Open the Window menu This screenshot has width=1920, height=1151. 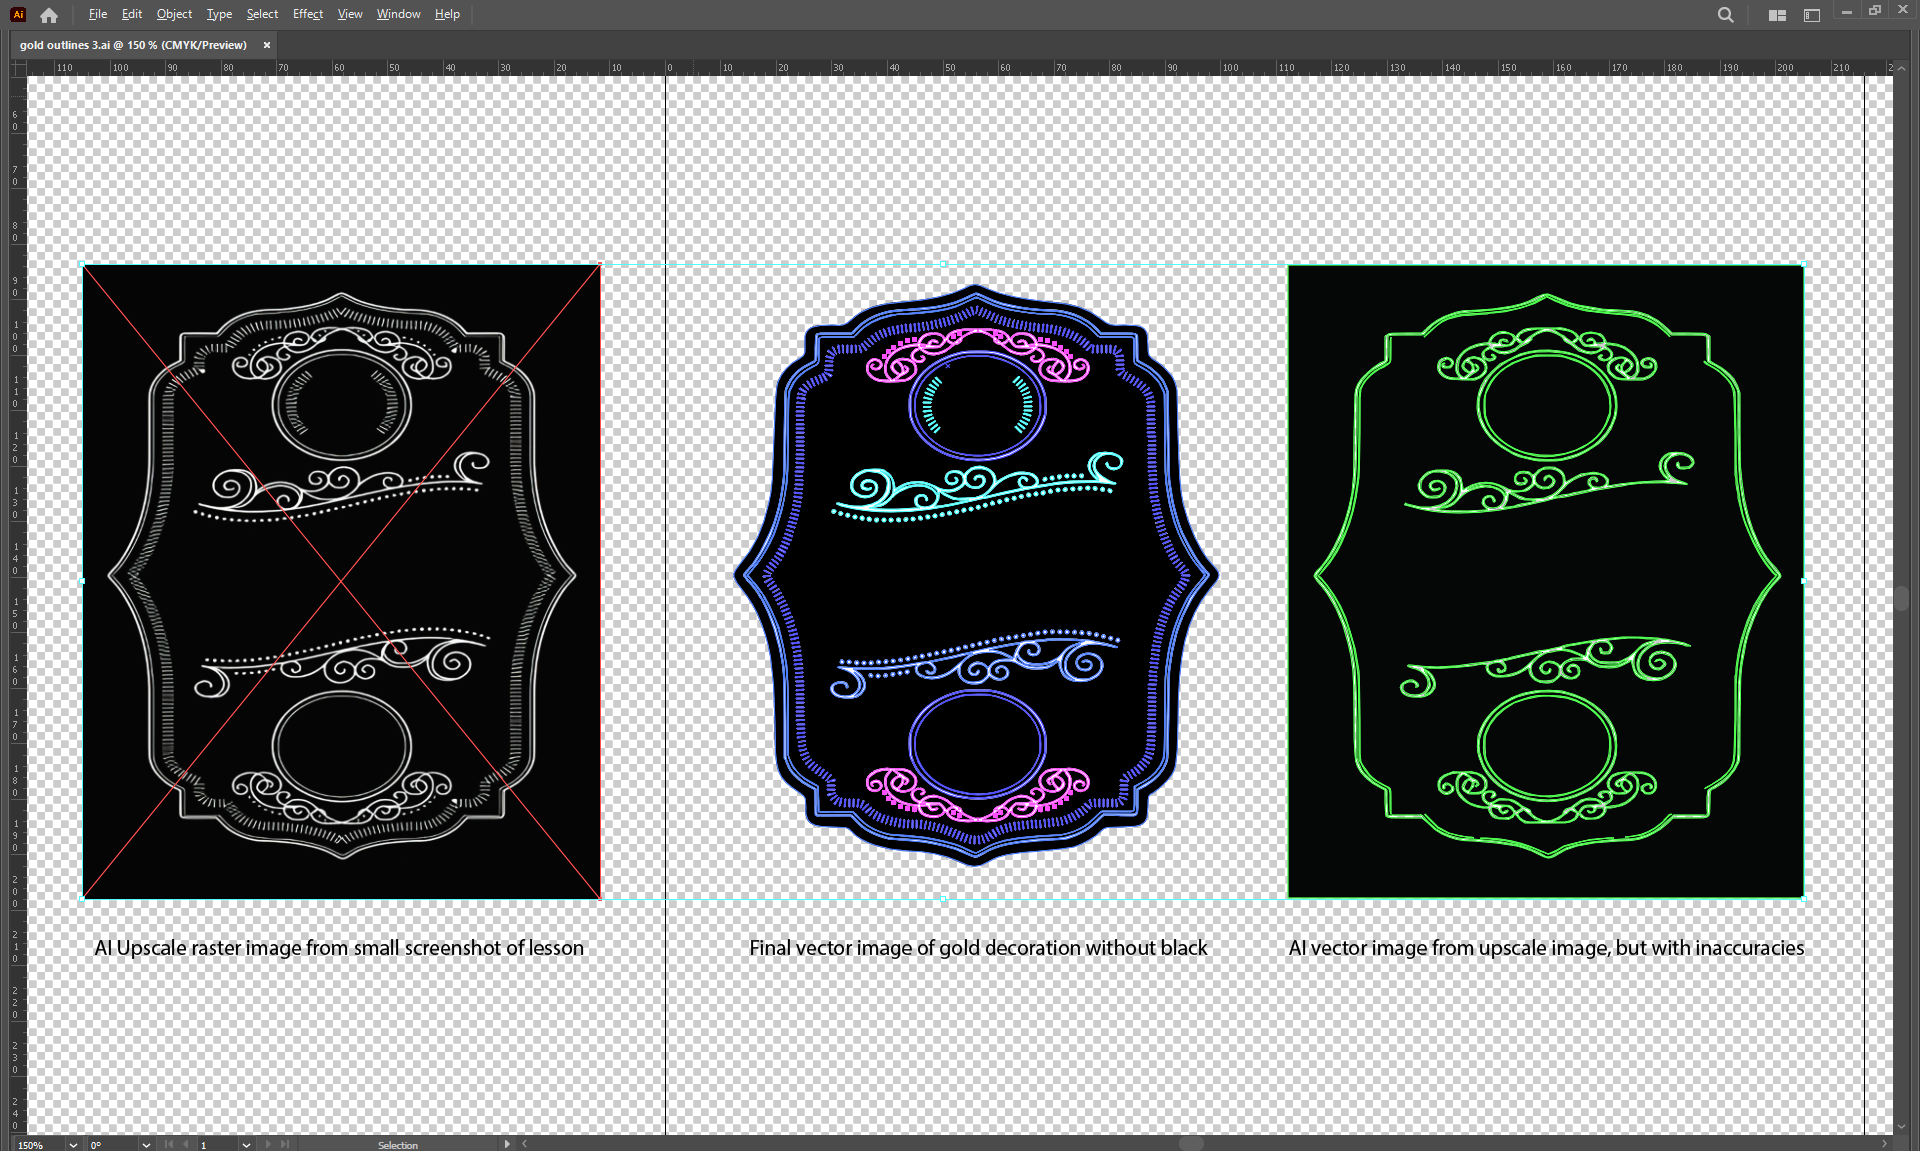point(398,14)
